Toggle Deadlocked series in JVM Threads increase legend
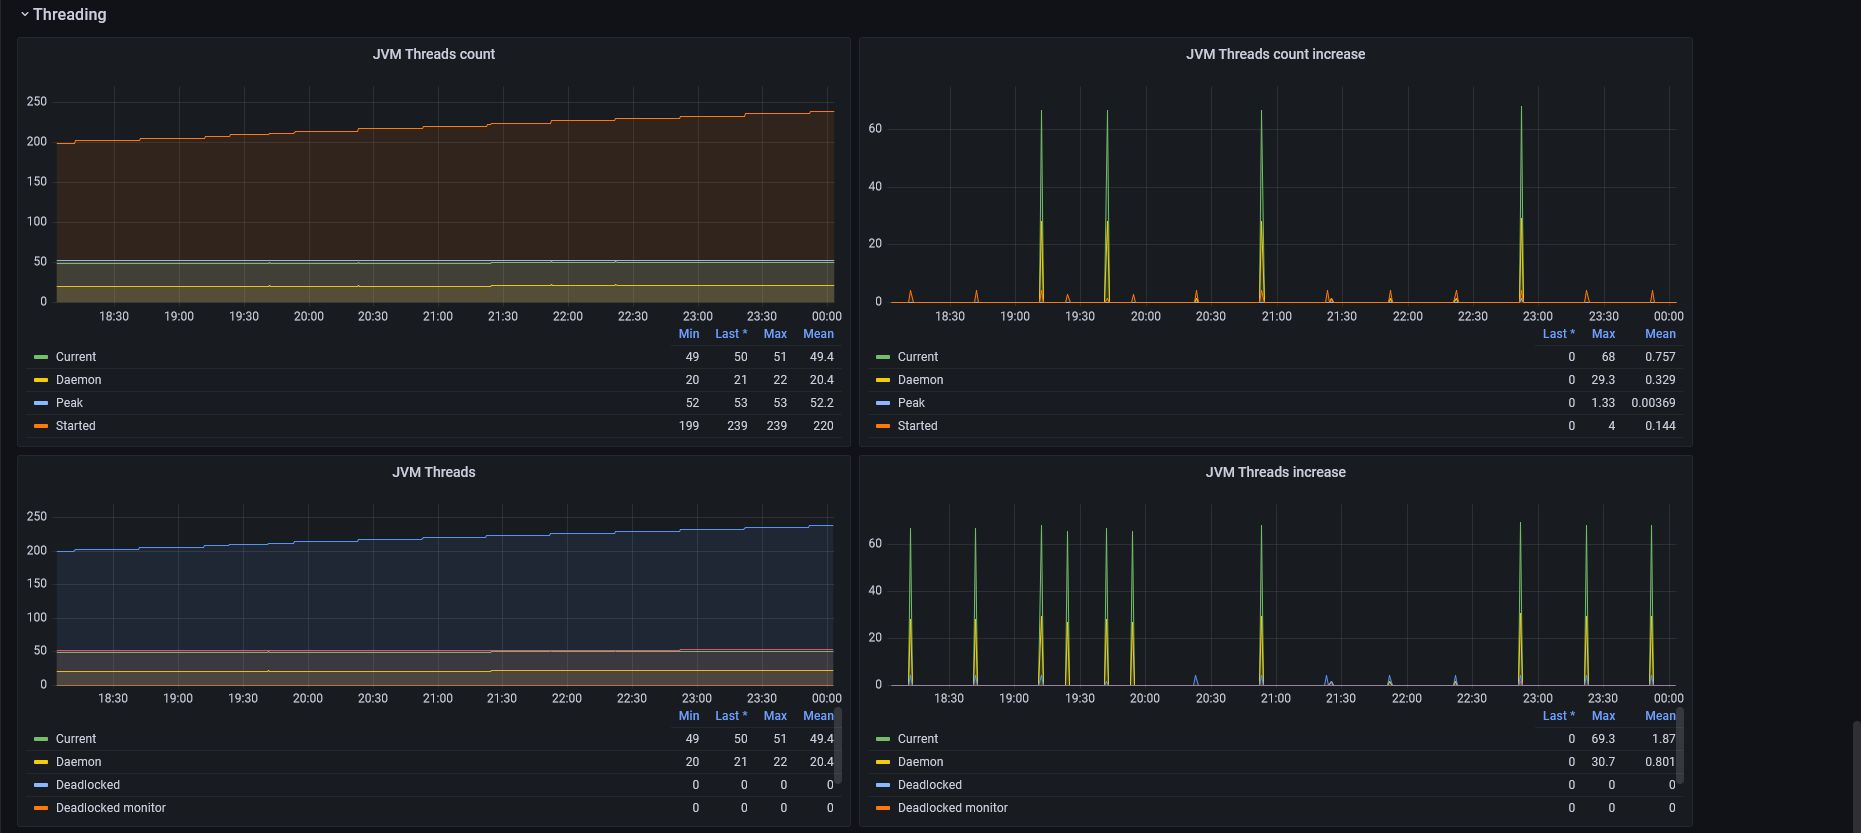 [929, 785]
